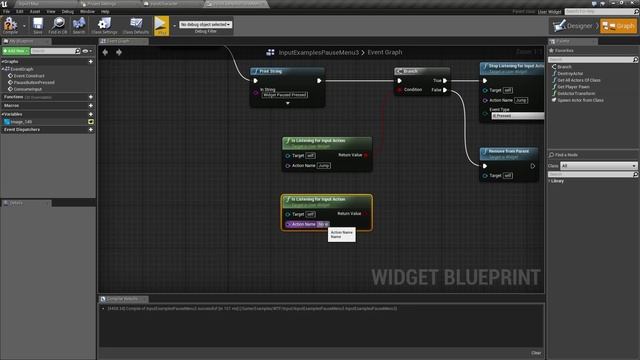Click the Print String output execution pin

coord(319,81)
